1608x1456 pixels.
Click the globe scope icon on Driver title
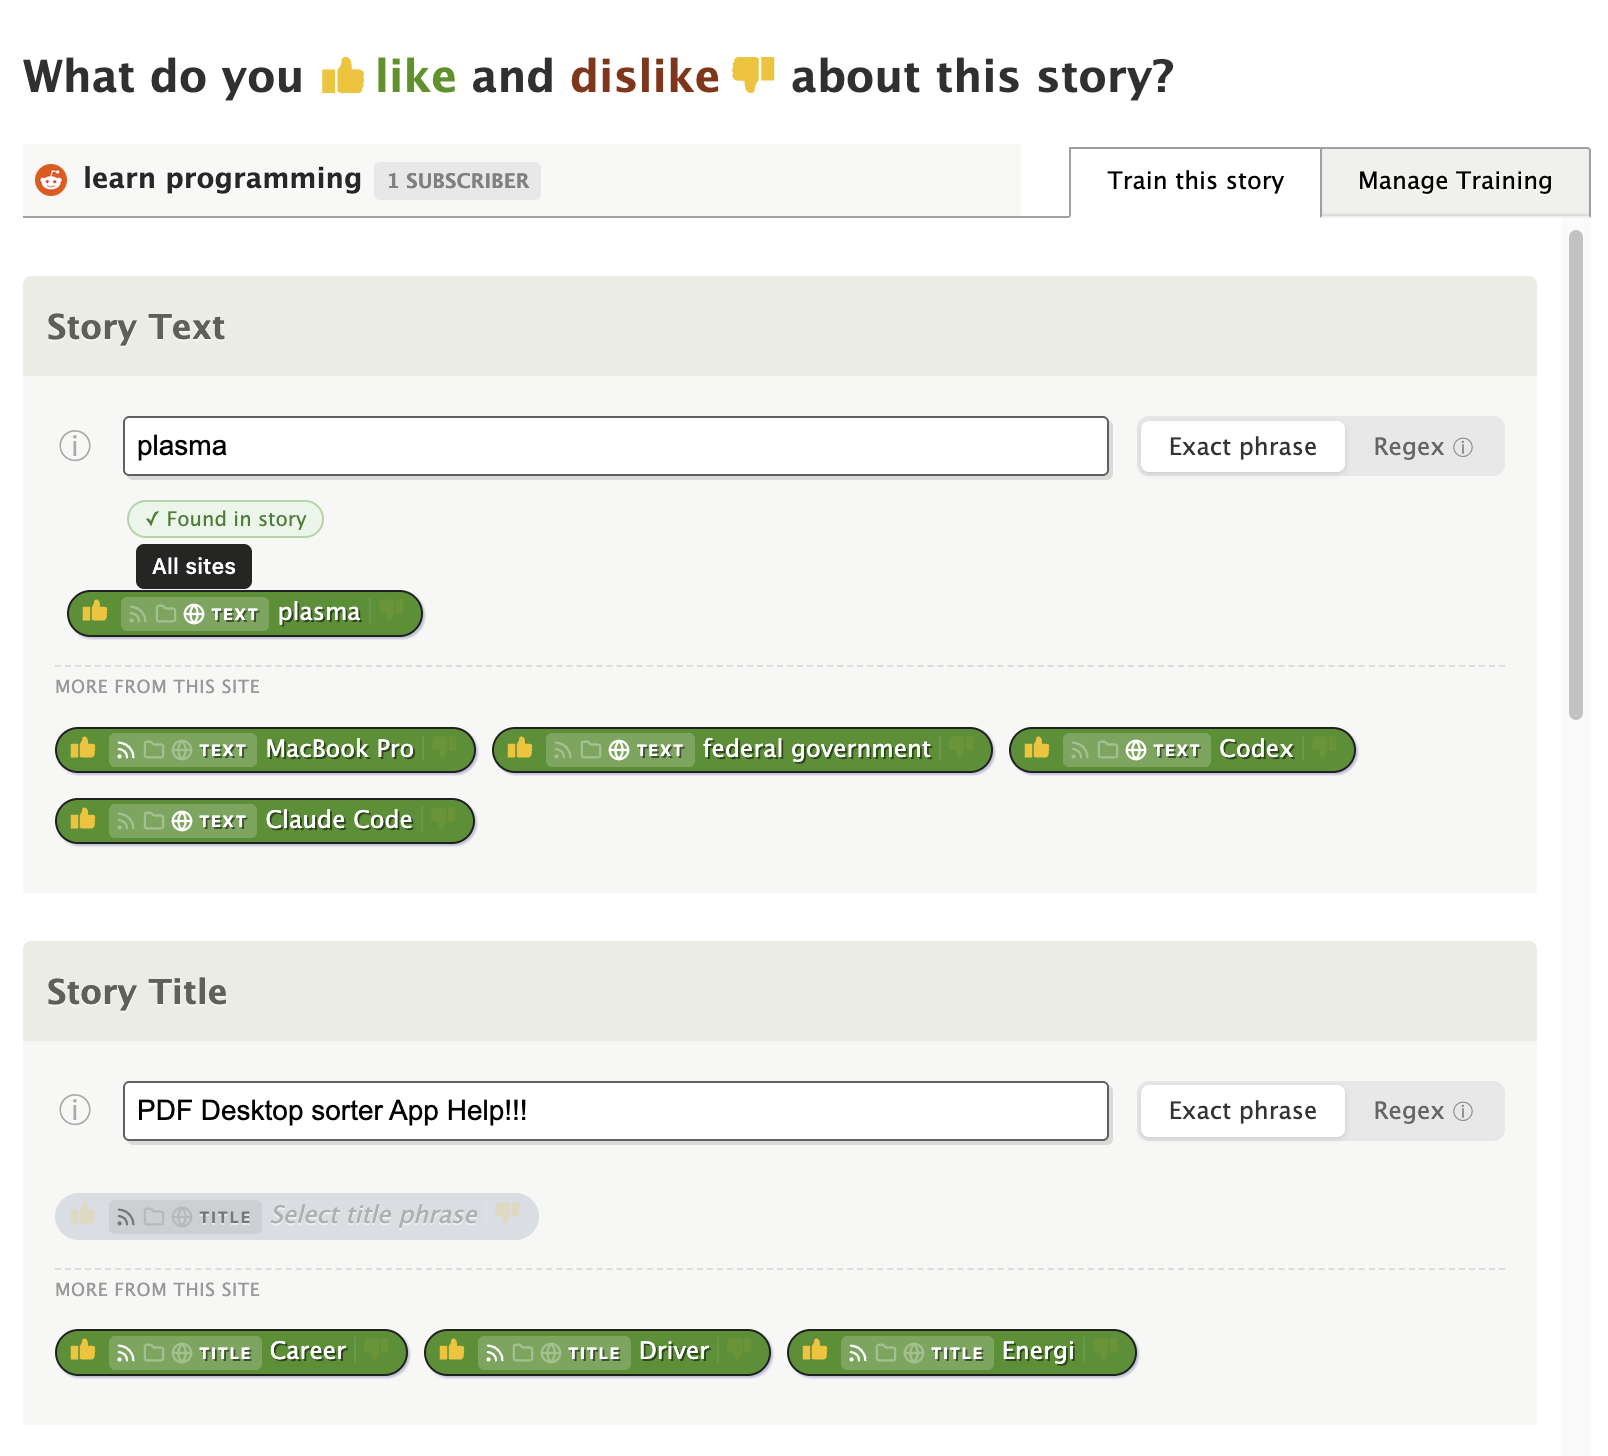(551, 1353)
